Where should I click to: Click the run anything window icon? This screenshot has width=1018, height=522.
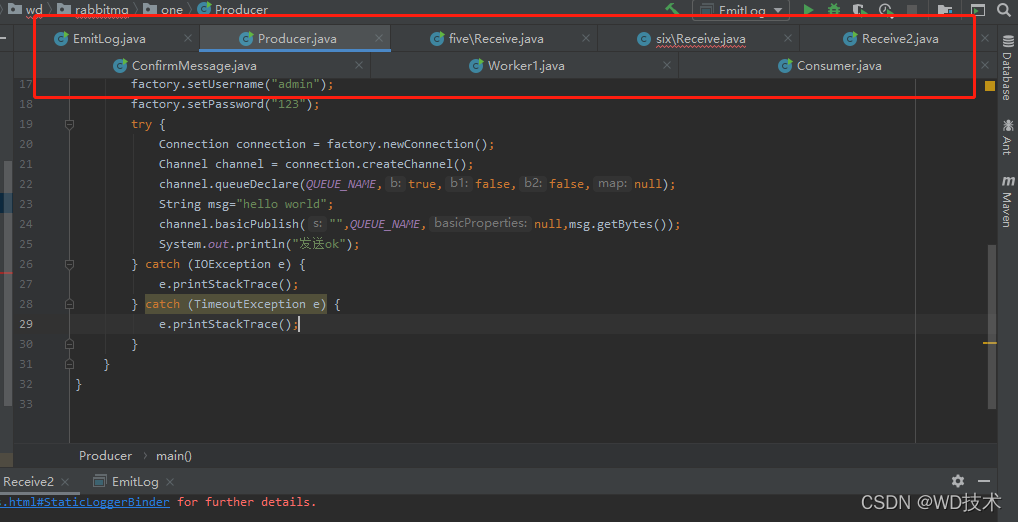pyautogui.click(x=978, y=9)
